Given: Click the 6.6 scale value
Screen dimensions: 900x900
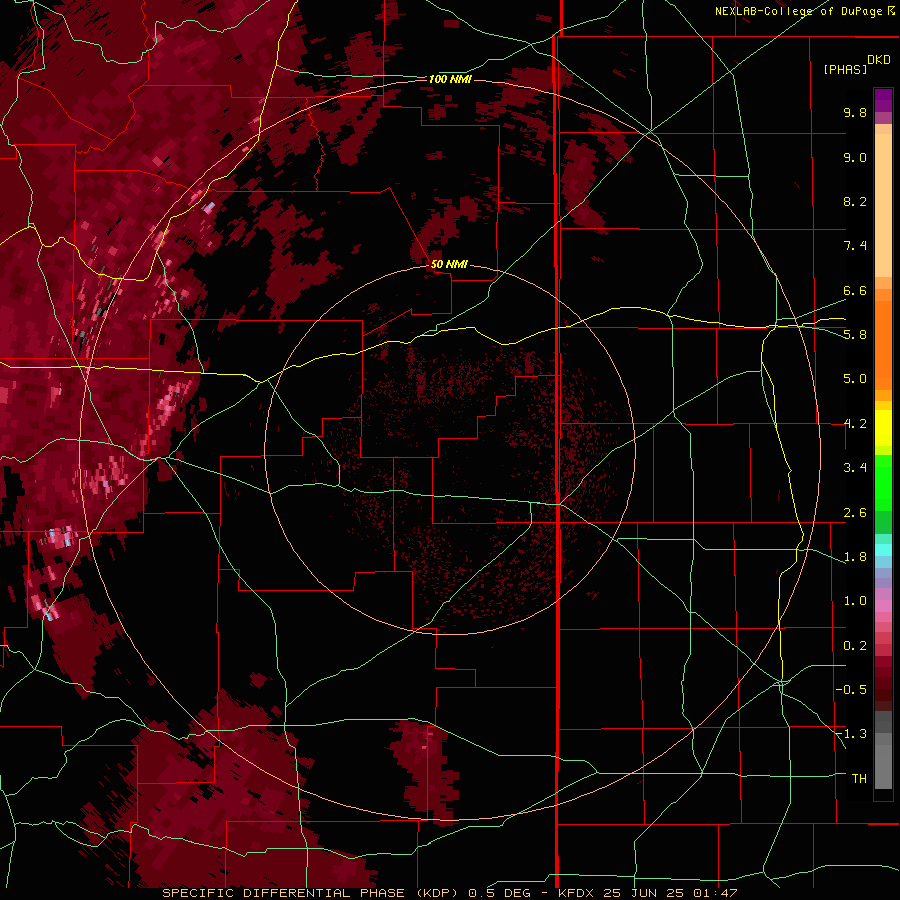Looking at the screenshot, I should [x=855, y=290].
